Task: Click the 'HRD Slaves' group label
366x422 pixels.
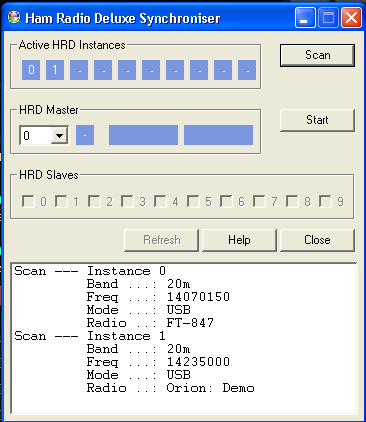Action: [49, 175]
